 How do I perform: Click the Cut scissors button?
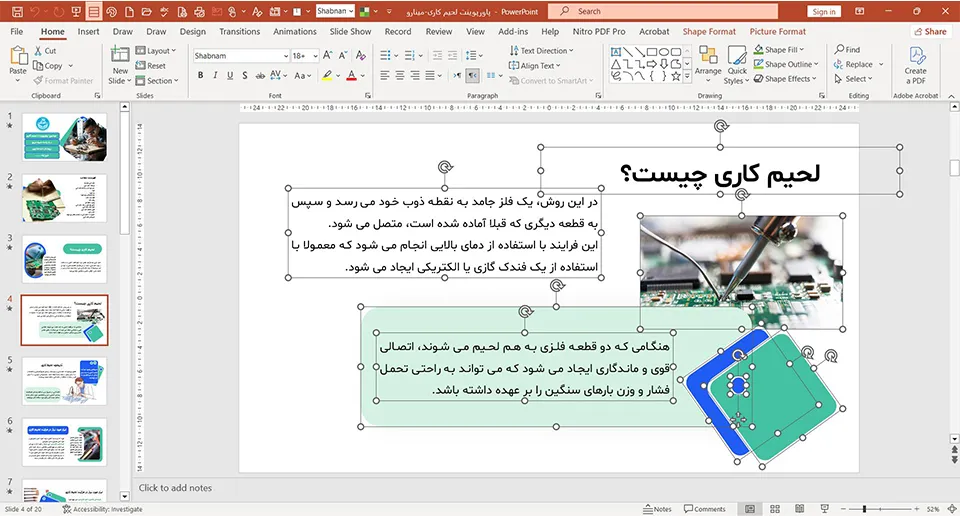click(x=46, y=51)
